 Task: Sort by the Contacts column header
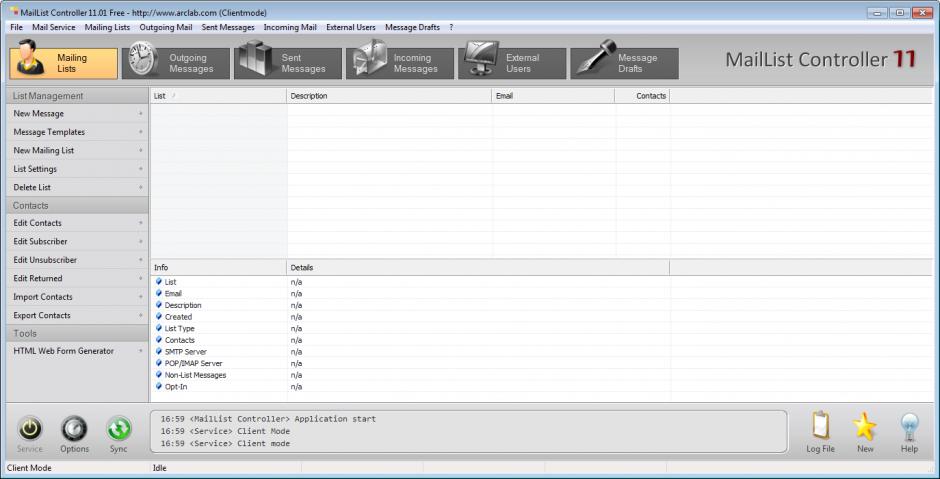(642, 96)
